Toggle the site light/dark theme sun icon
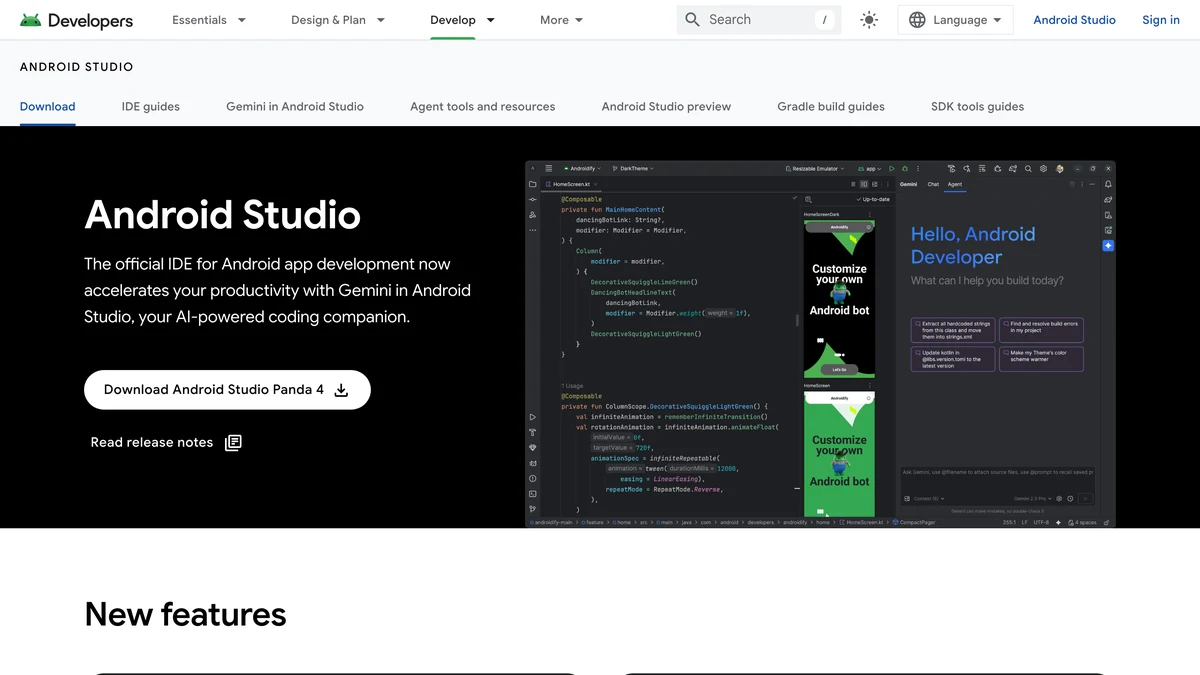 (869, 20)
